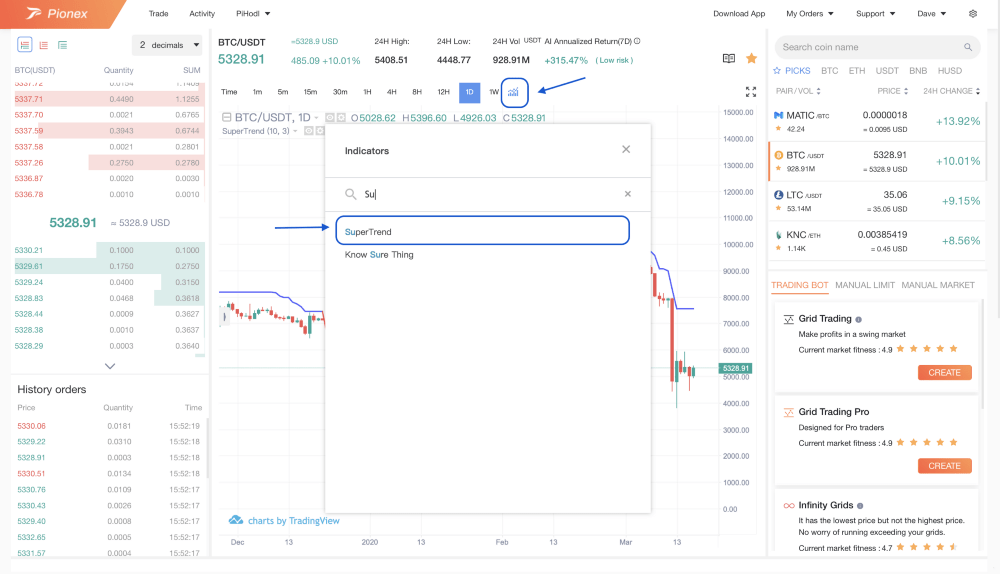Viewport: 1000px width, 574px height.
Task: Create a Grid Trading bot
Action: (x=945, y=372)
